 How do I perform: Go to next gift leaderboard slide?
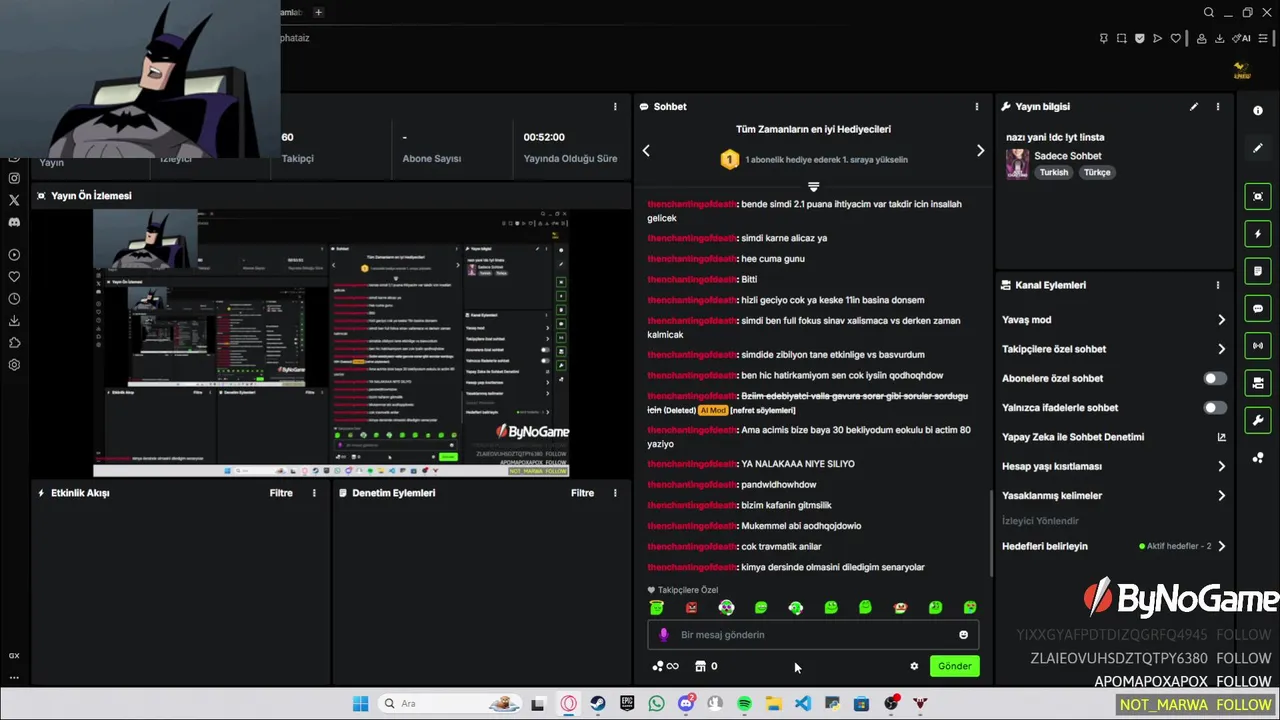980,150
